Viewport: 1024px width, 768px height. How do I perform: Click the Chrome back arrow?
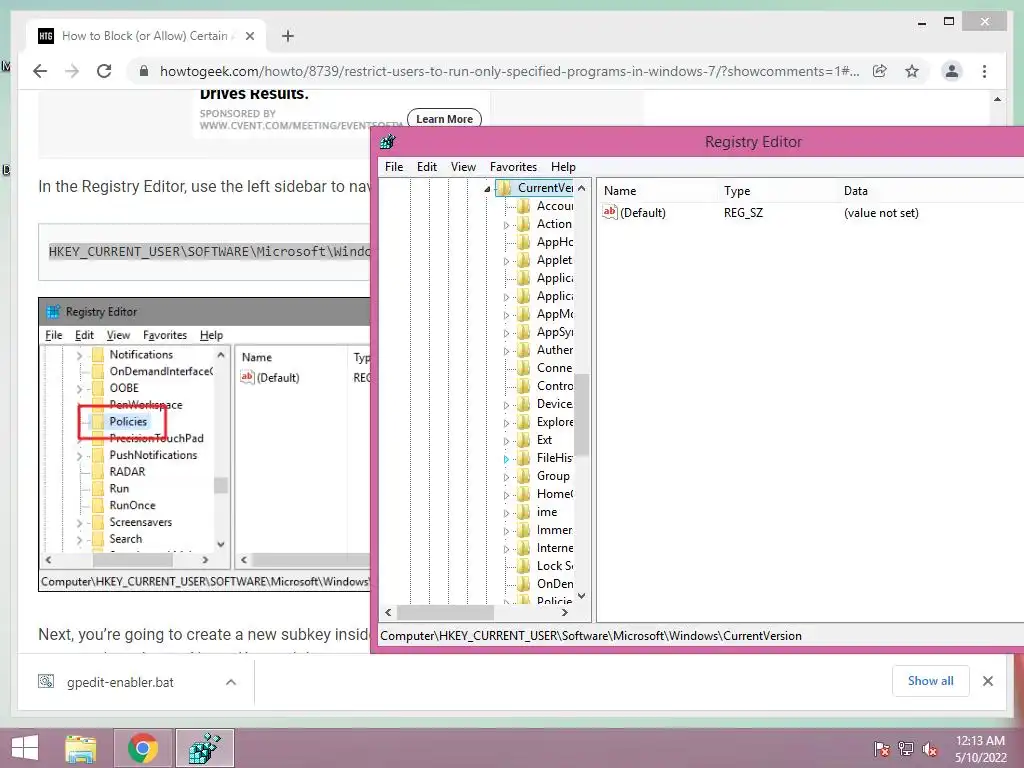click(x=40, y=71)
